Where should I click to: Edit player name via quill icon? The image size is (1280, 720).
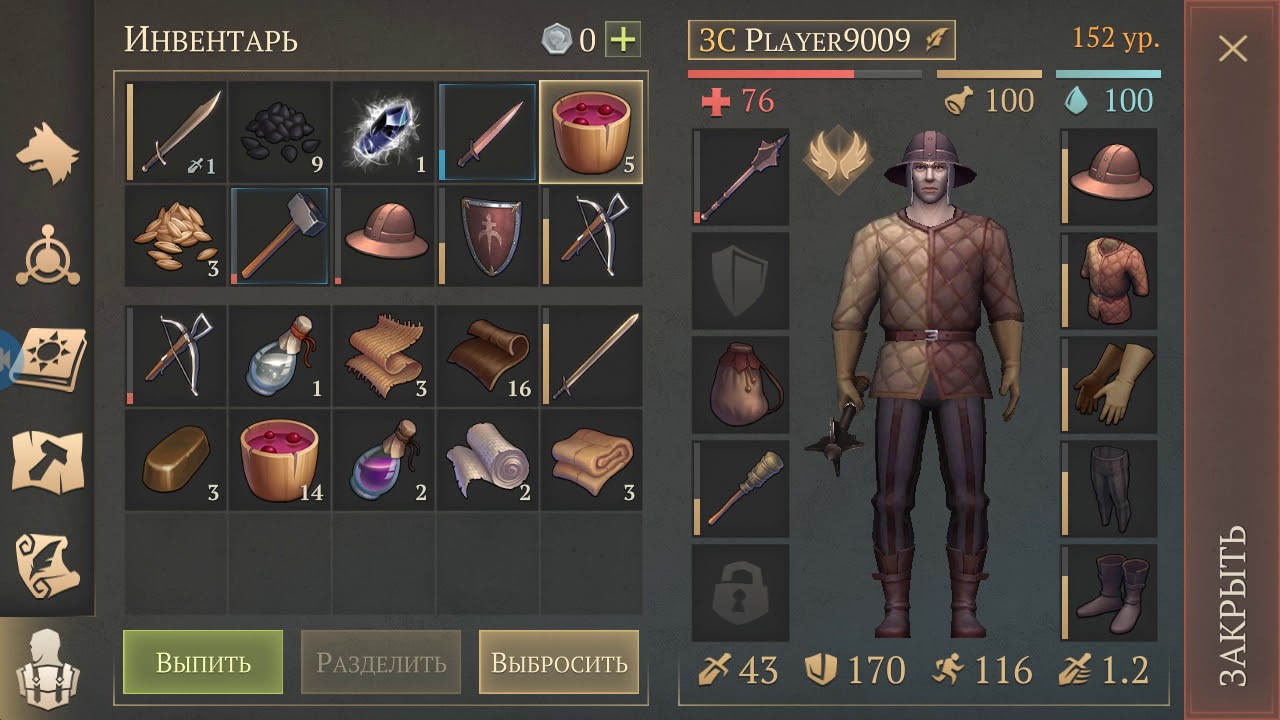tap(935, 40)
